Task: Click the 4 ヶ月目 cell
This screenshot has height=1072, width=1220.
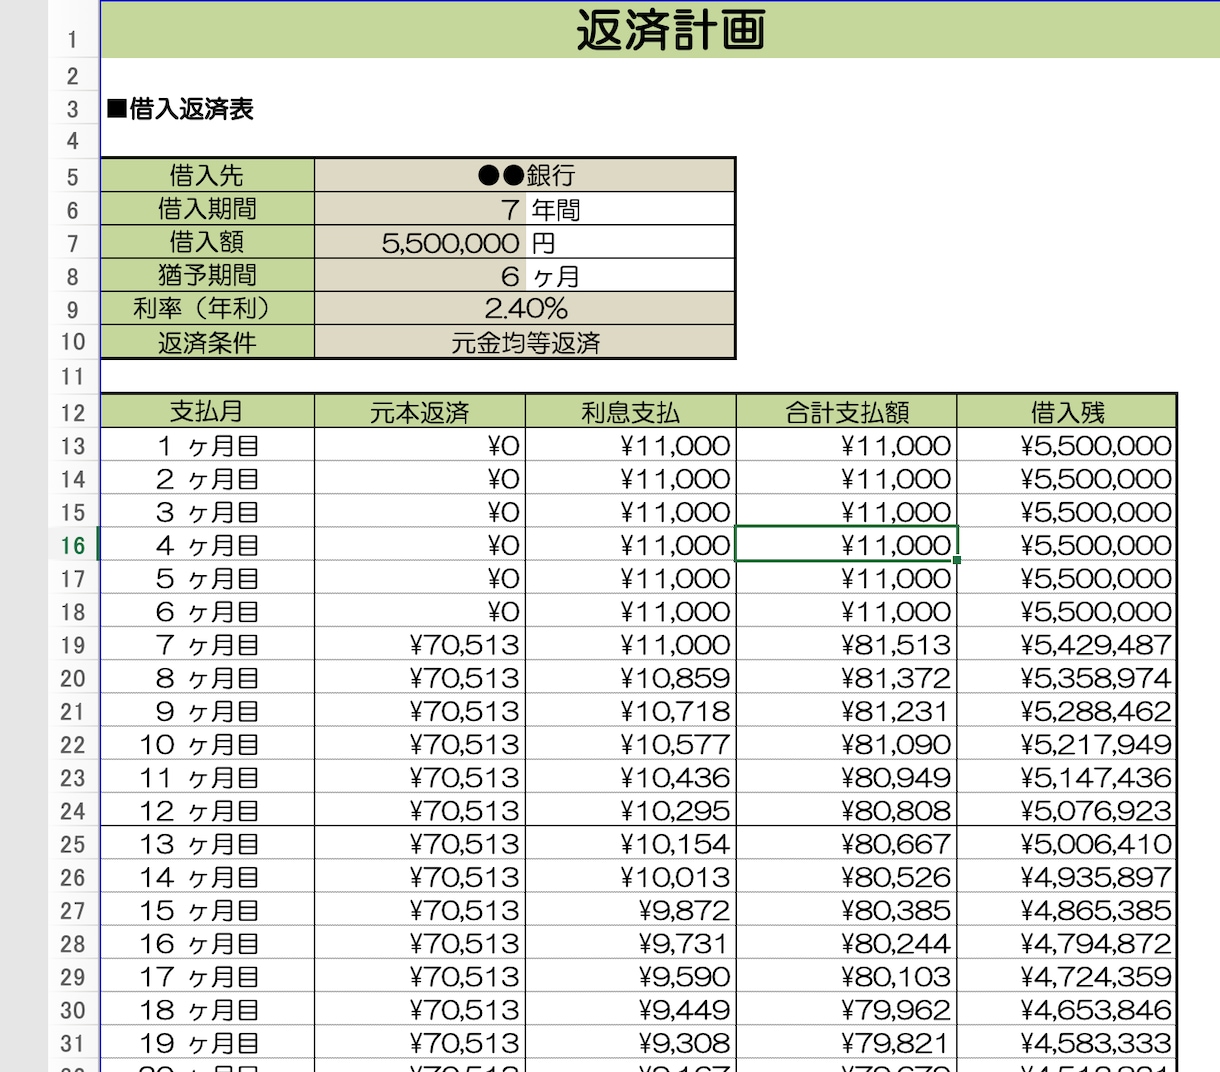Action: 207,545
